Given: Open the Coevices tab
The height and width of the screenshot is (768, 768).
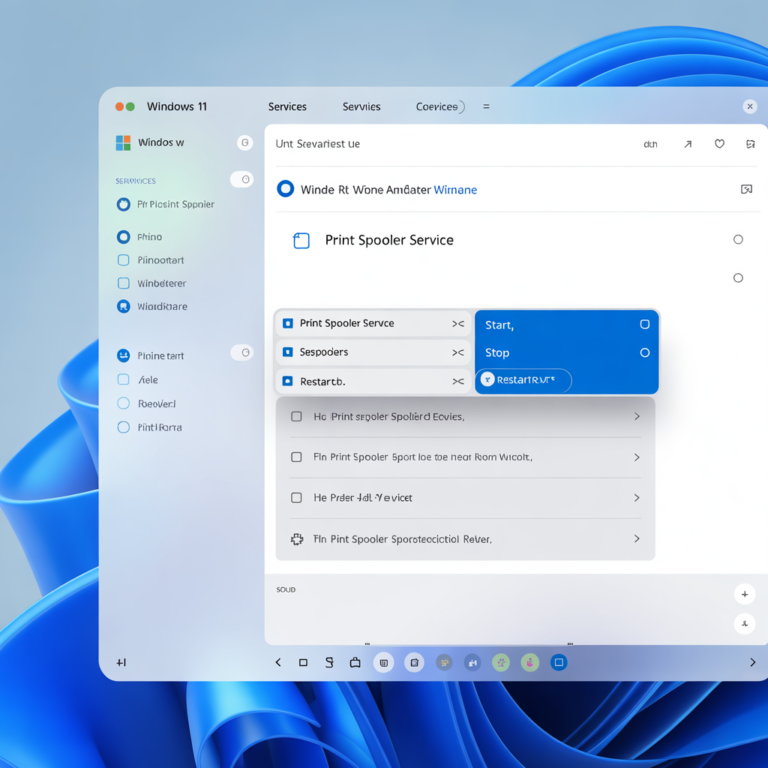Looking at the screenshot, I should tap(436, 107).
